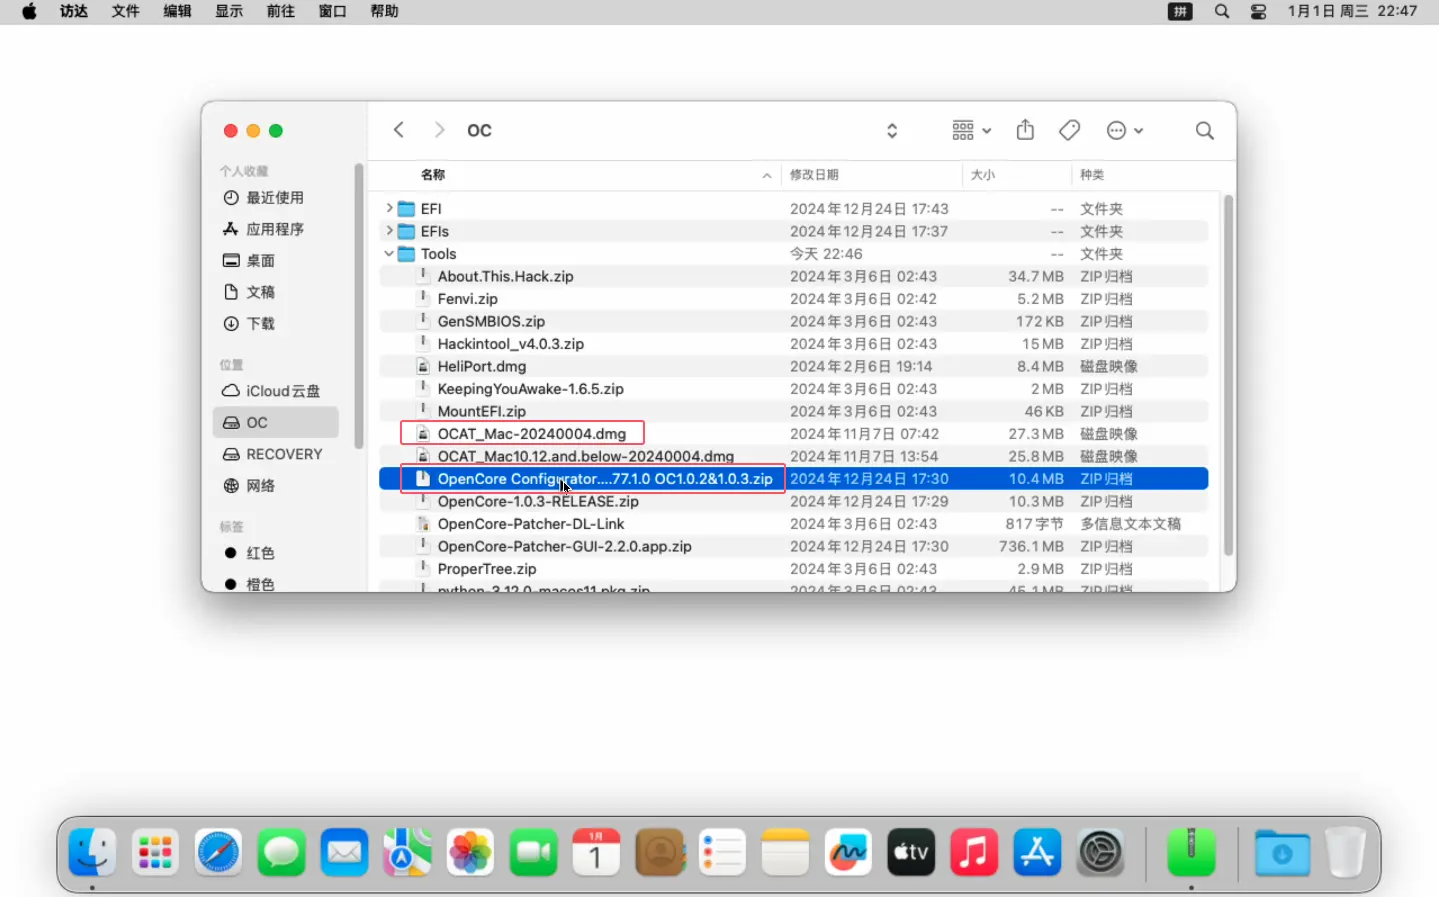Sort by the 修改日期 column header
This screenshot has height=897, width=1439.
814,175
